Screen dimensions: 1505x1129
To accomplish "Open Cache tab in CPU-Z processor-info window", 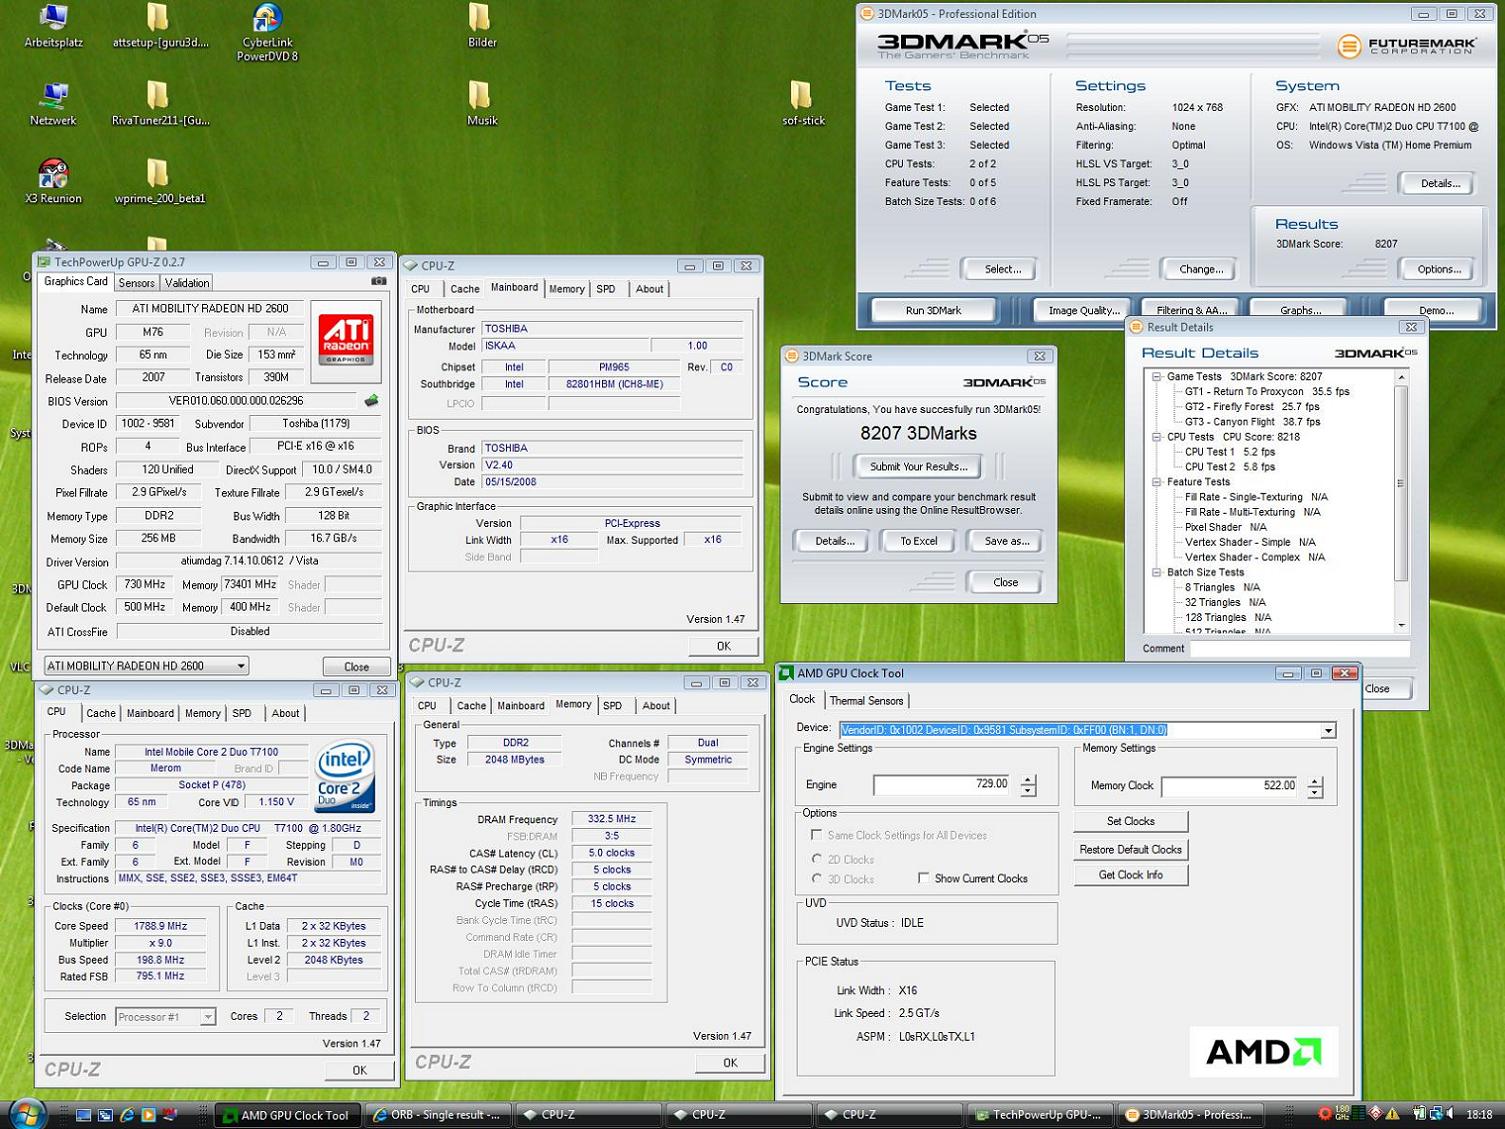I will [101, 713].
